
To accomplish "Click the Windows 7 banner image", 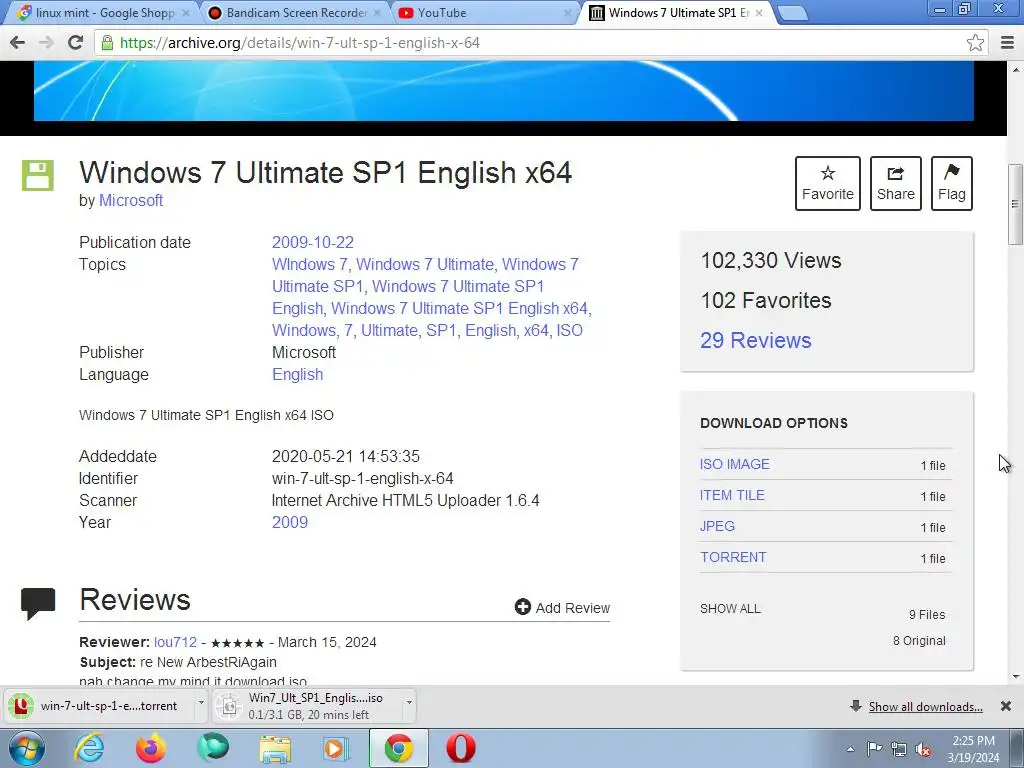I will [504, 91].
